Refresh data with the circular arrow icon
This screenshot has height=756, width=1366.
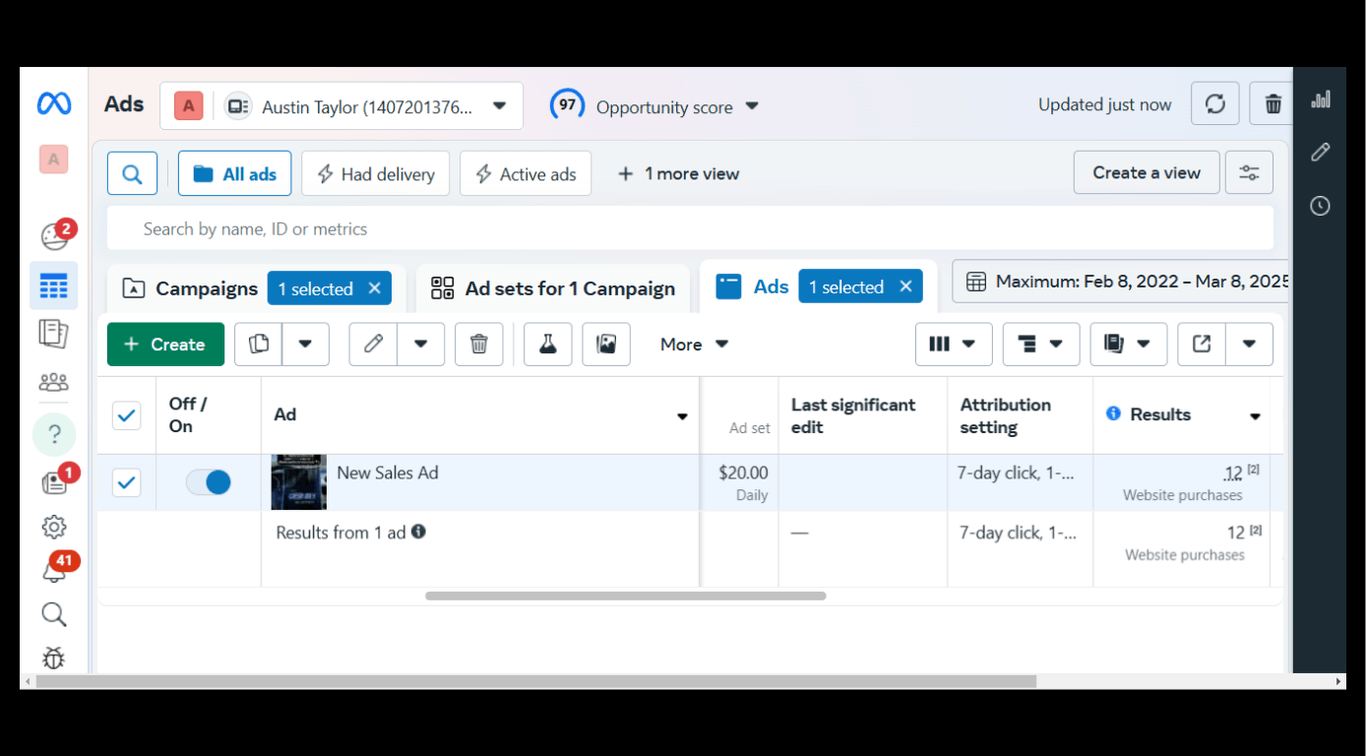pos(1215,104)
